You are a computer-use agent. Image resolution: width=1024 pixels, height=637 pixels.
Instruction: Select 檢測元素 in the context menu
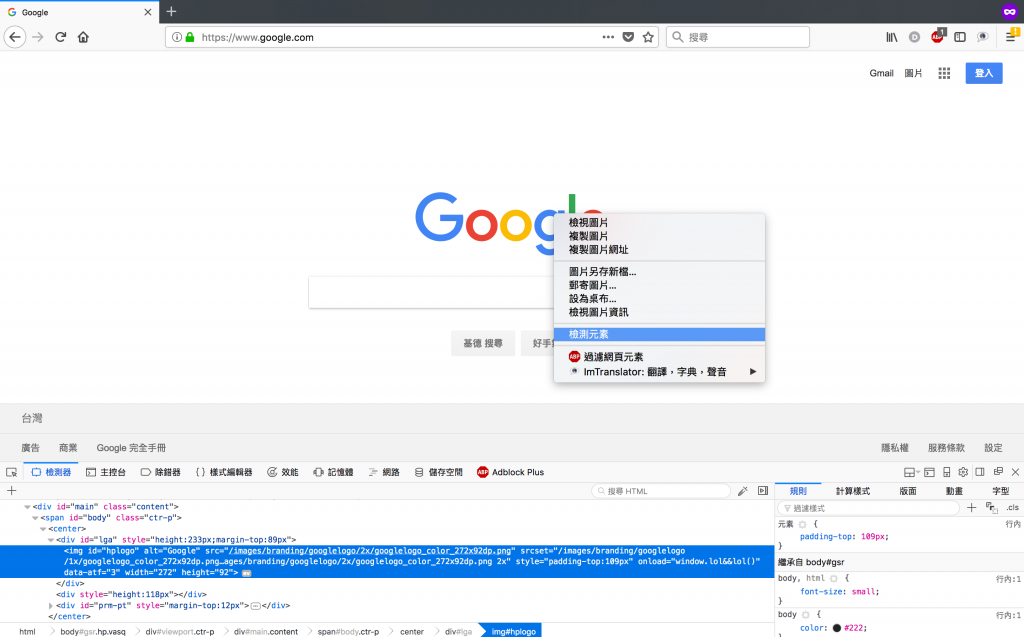click(x=660, y=335)
